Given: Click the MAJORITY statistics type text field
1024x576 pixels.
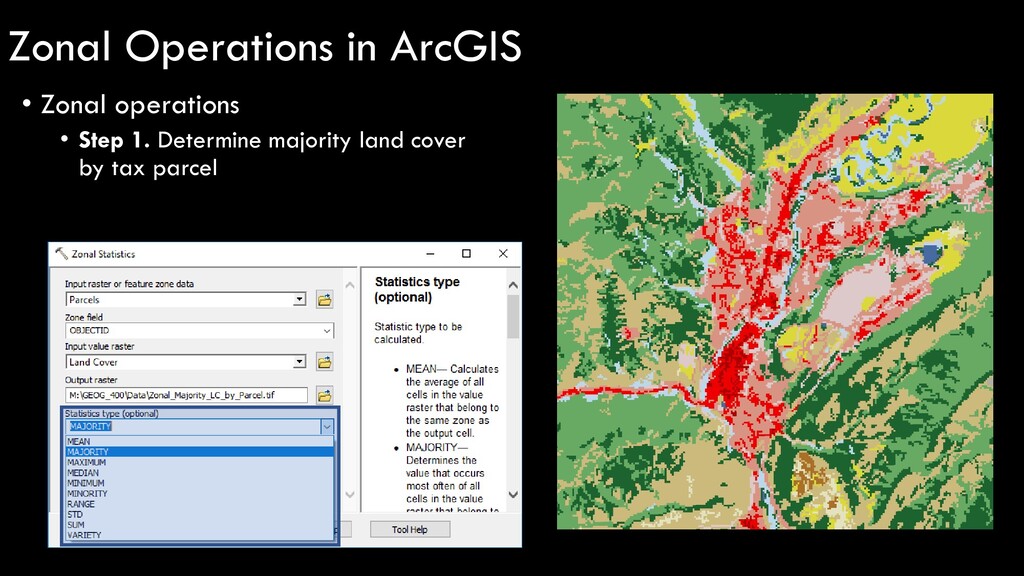Looking at the screenshot, I should [193, 426].
